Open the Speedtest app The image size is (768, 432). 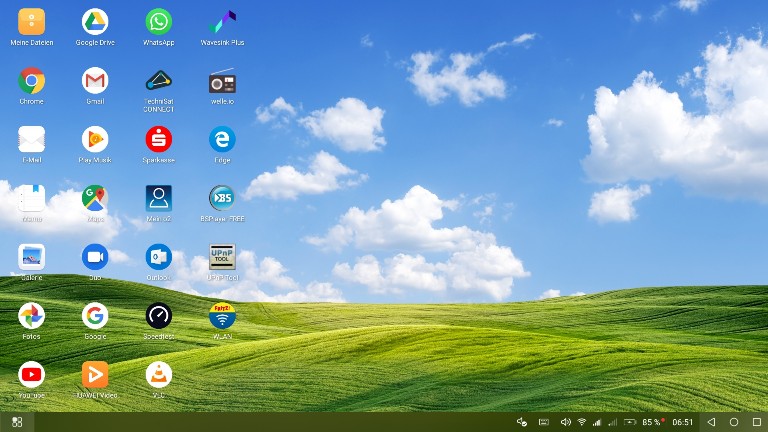tap(158, 316)
